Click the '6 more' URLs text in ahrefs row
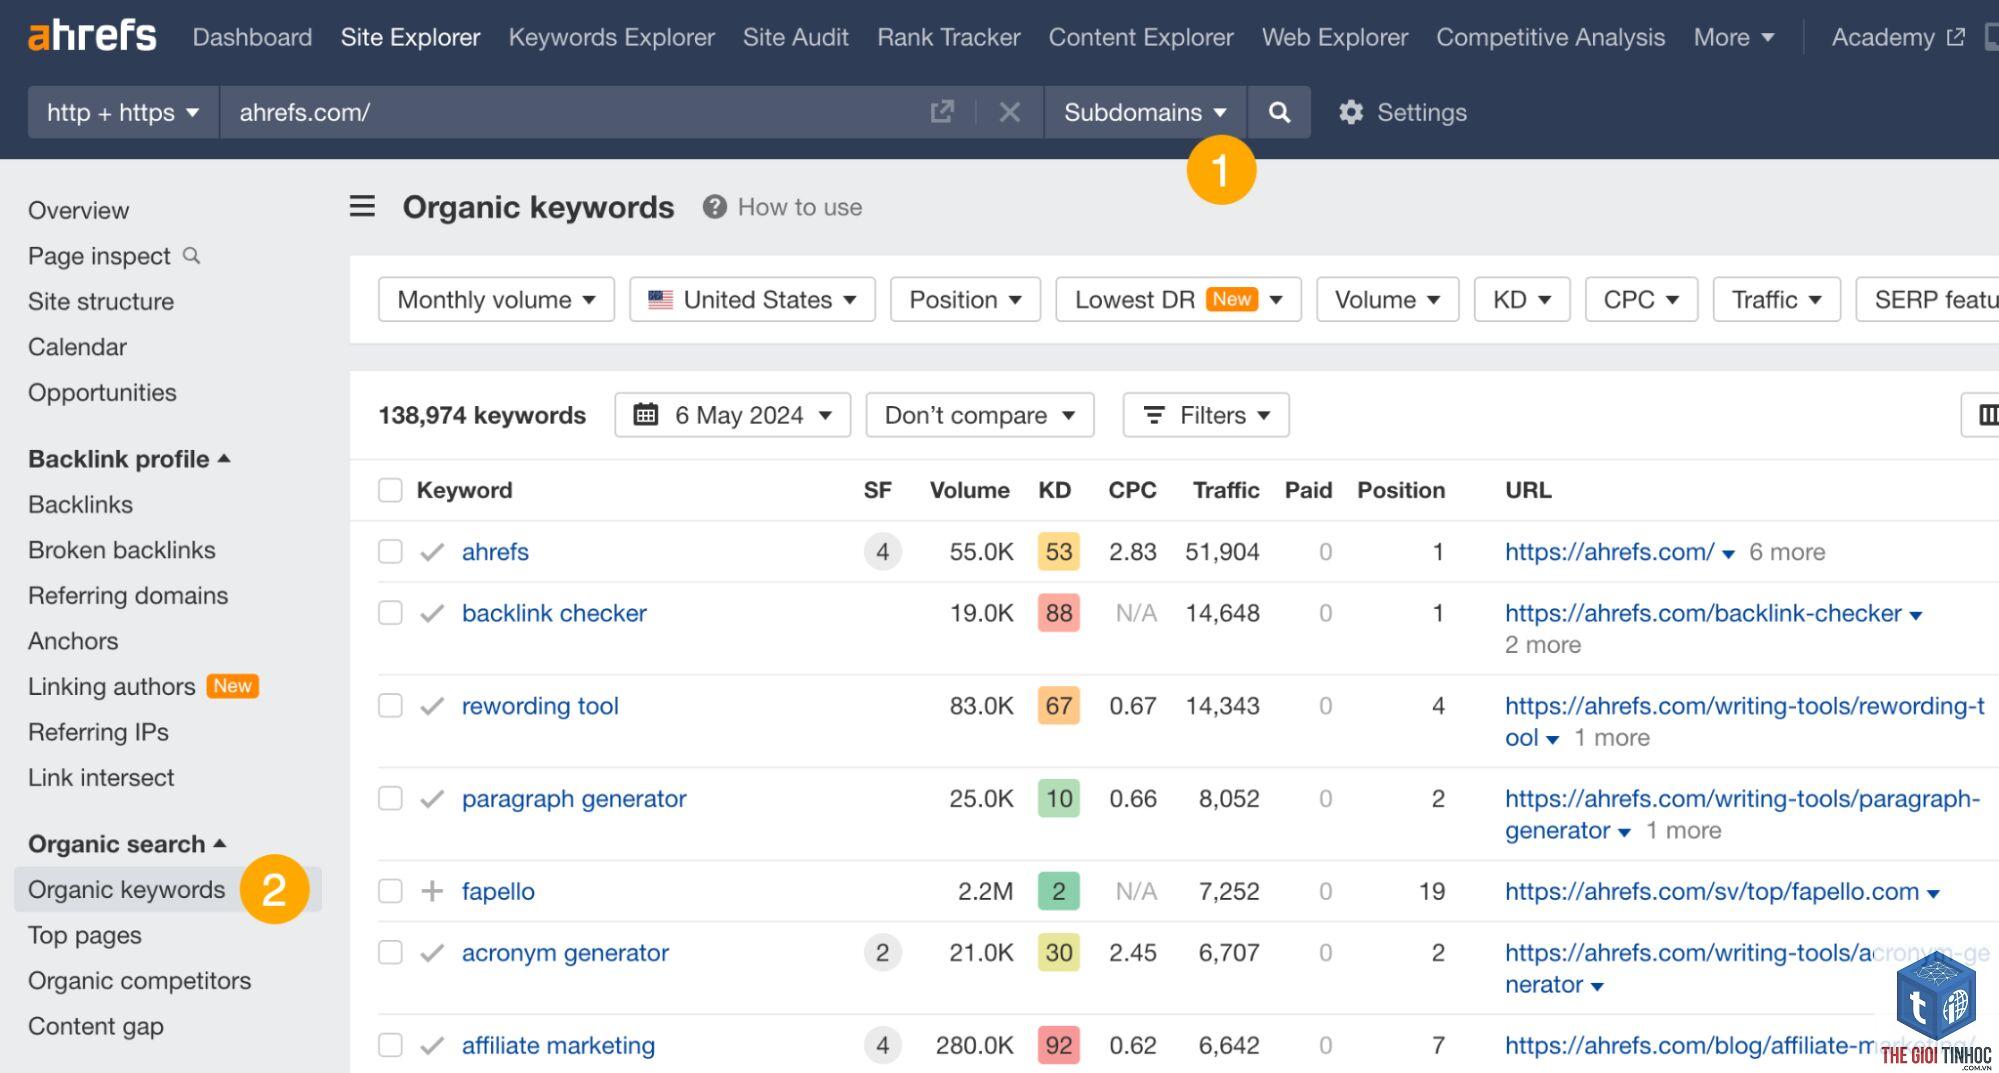1999x1073 pixels. (x=1787, y=552)
